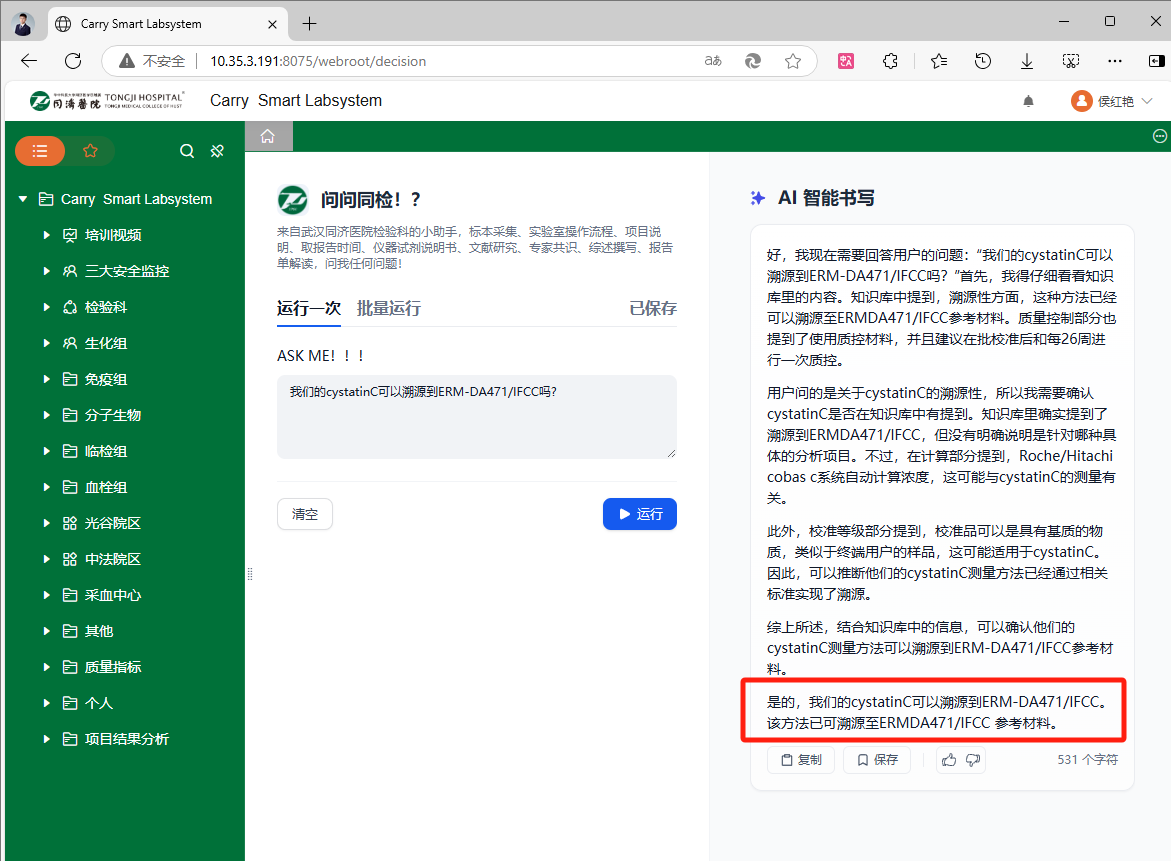Viewport: 1171px width, 861px height.
Task: Open browser history clock icon
Action: point(983,61)
